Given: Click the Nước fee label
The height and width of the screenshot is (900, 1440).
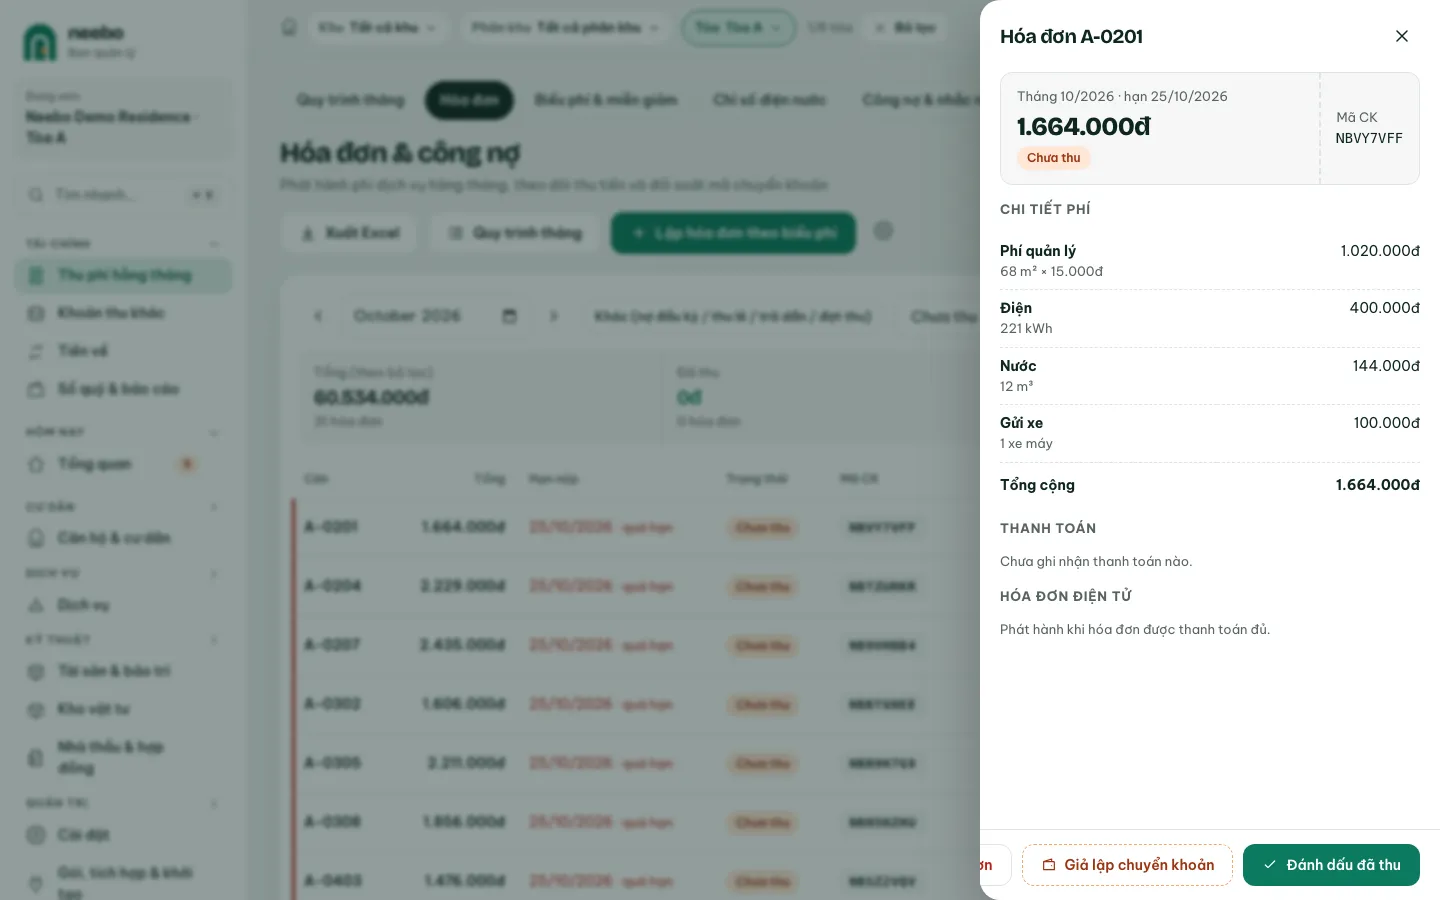Looking at the screenshot, I should pyautogui.click(x=1018, y=366).
